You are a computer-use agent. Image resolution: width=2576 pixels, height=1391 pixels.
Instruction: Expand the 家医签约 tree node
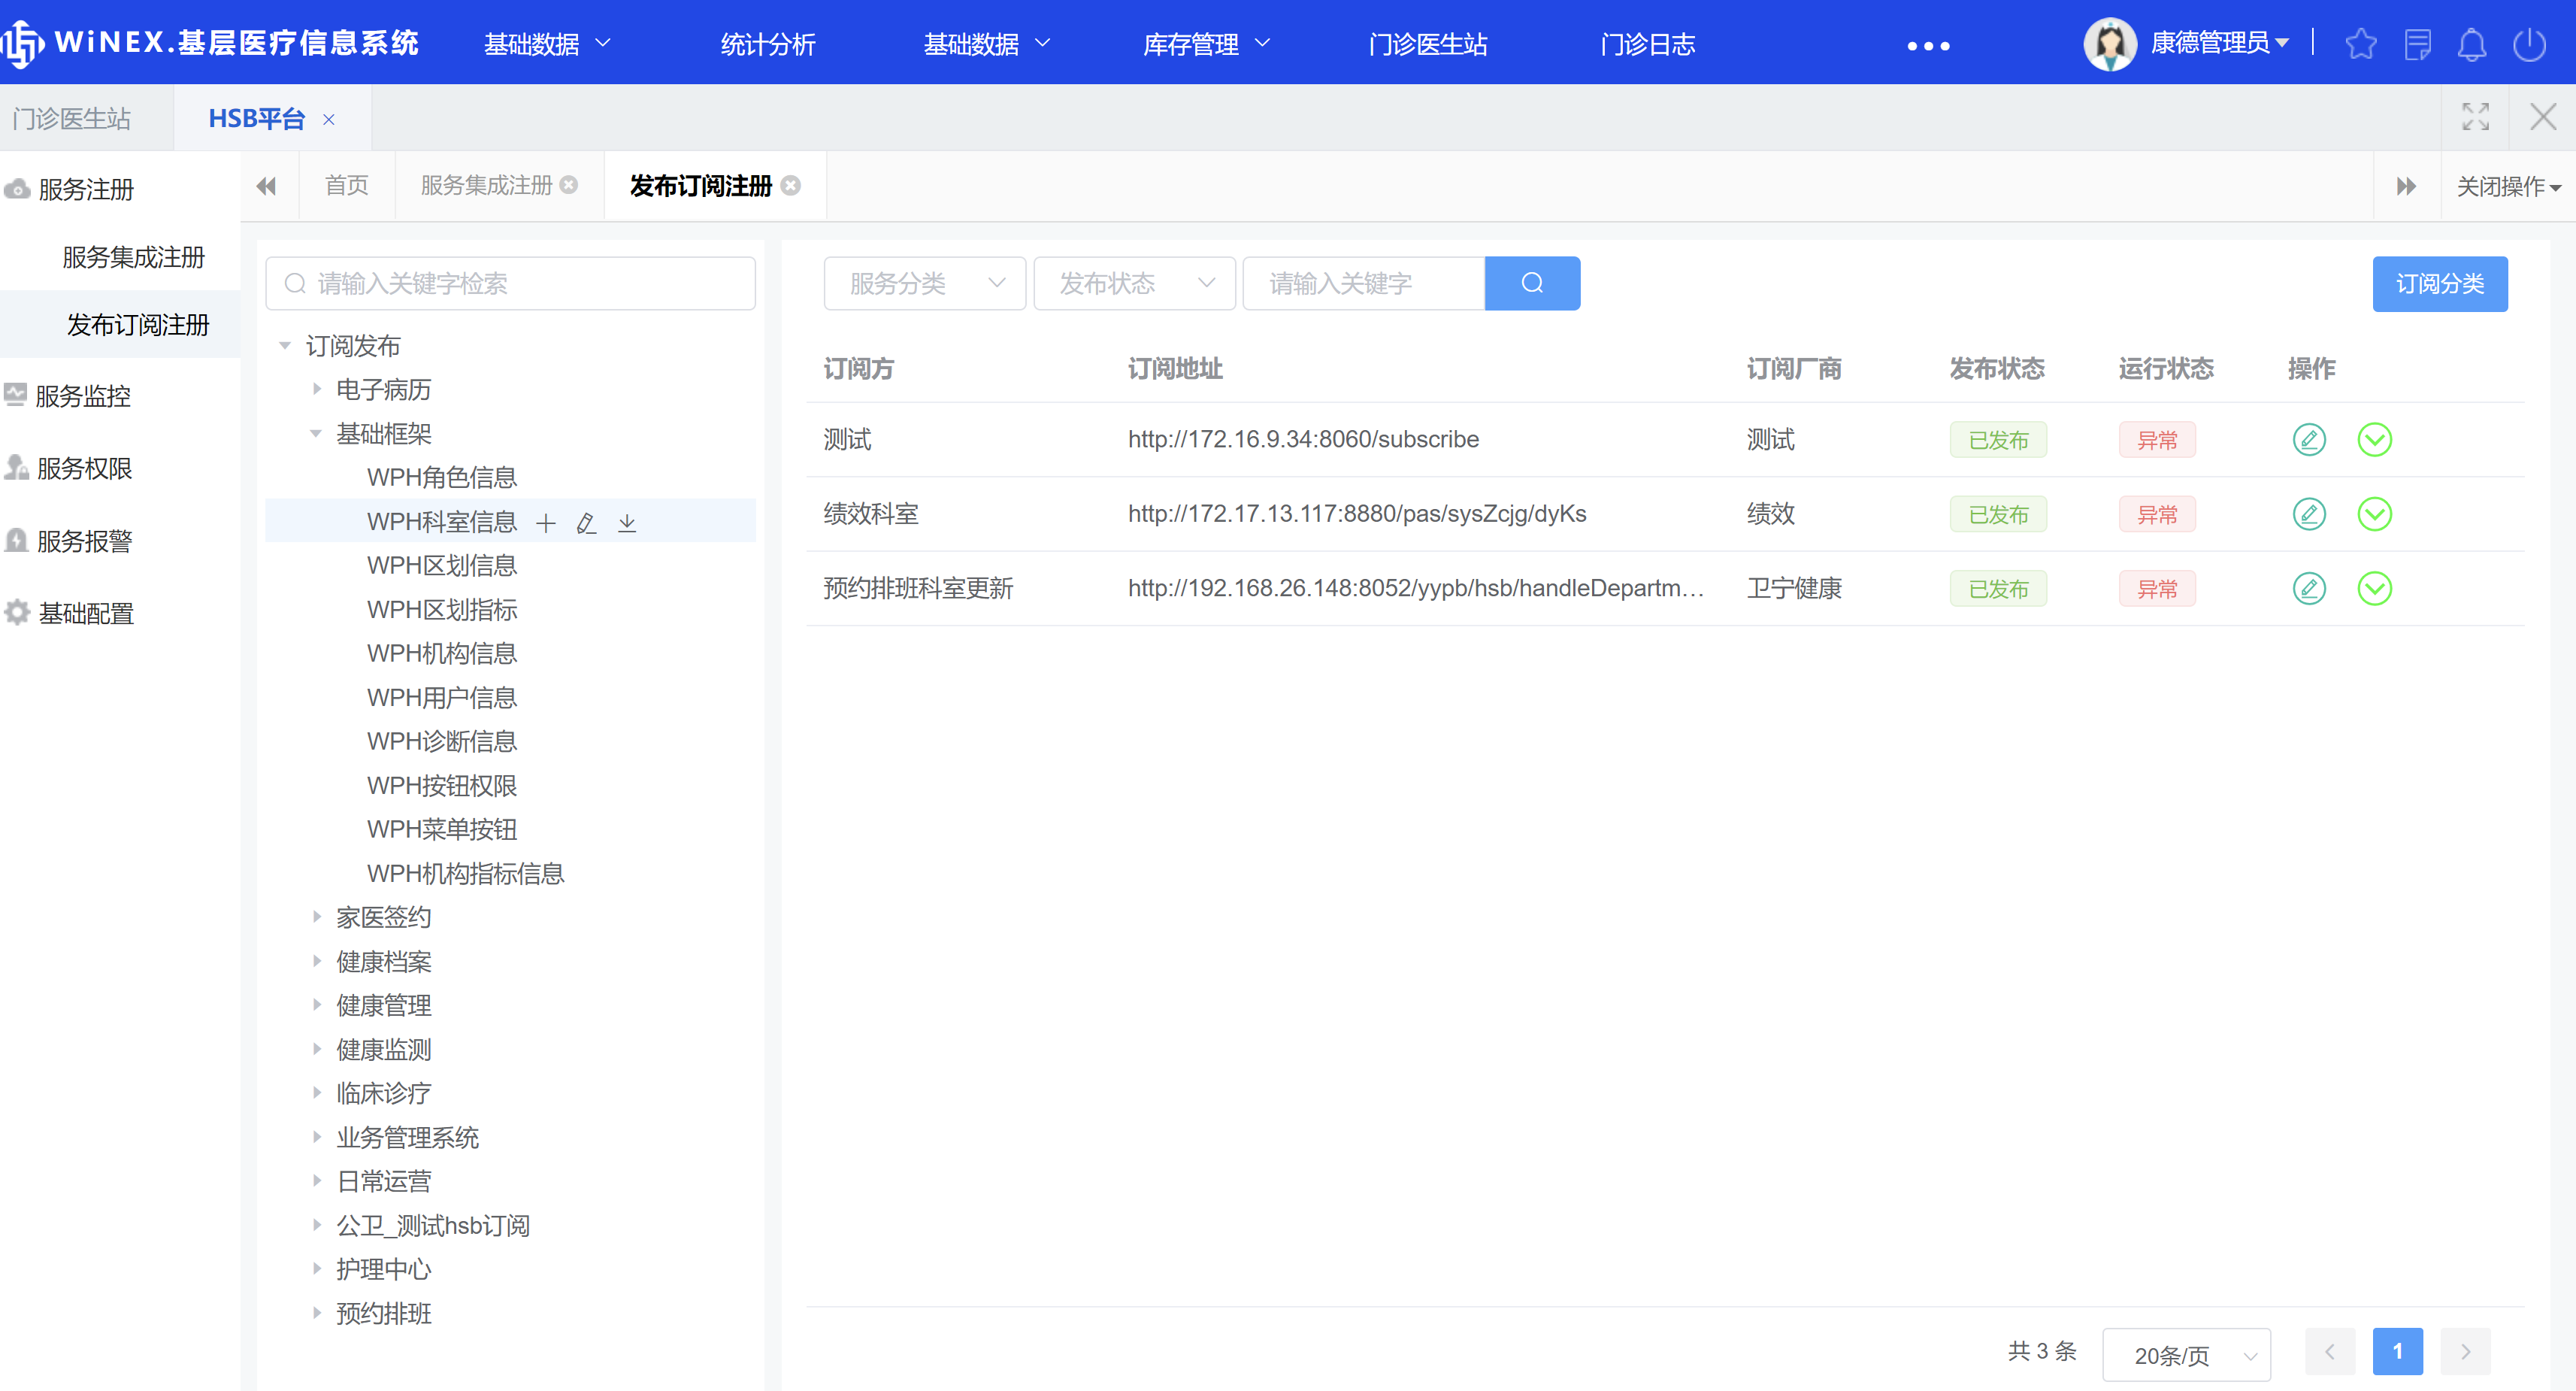[316, 916]
